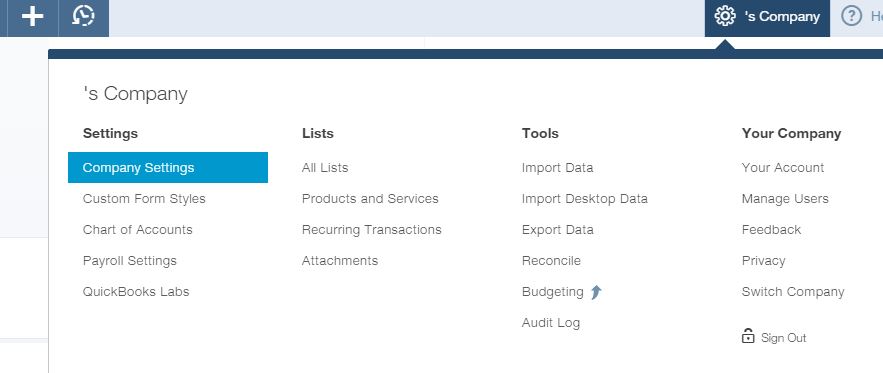The height and width of the screenshot is (373, 883).
Task: Click the 's Company header label
Action: click(782, 16)
